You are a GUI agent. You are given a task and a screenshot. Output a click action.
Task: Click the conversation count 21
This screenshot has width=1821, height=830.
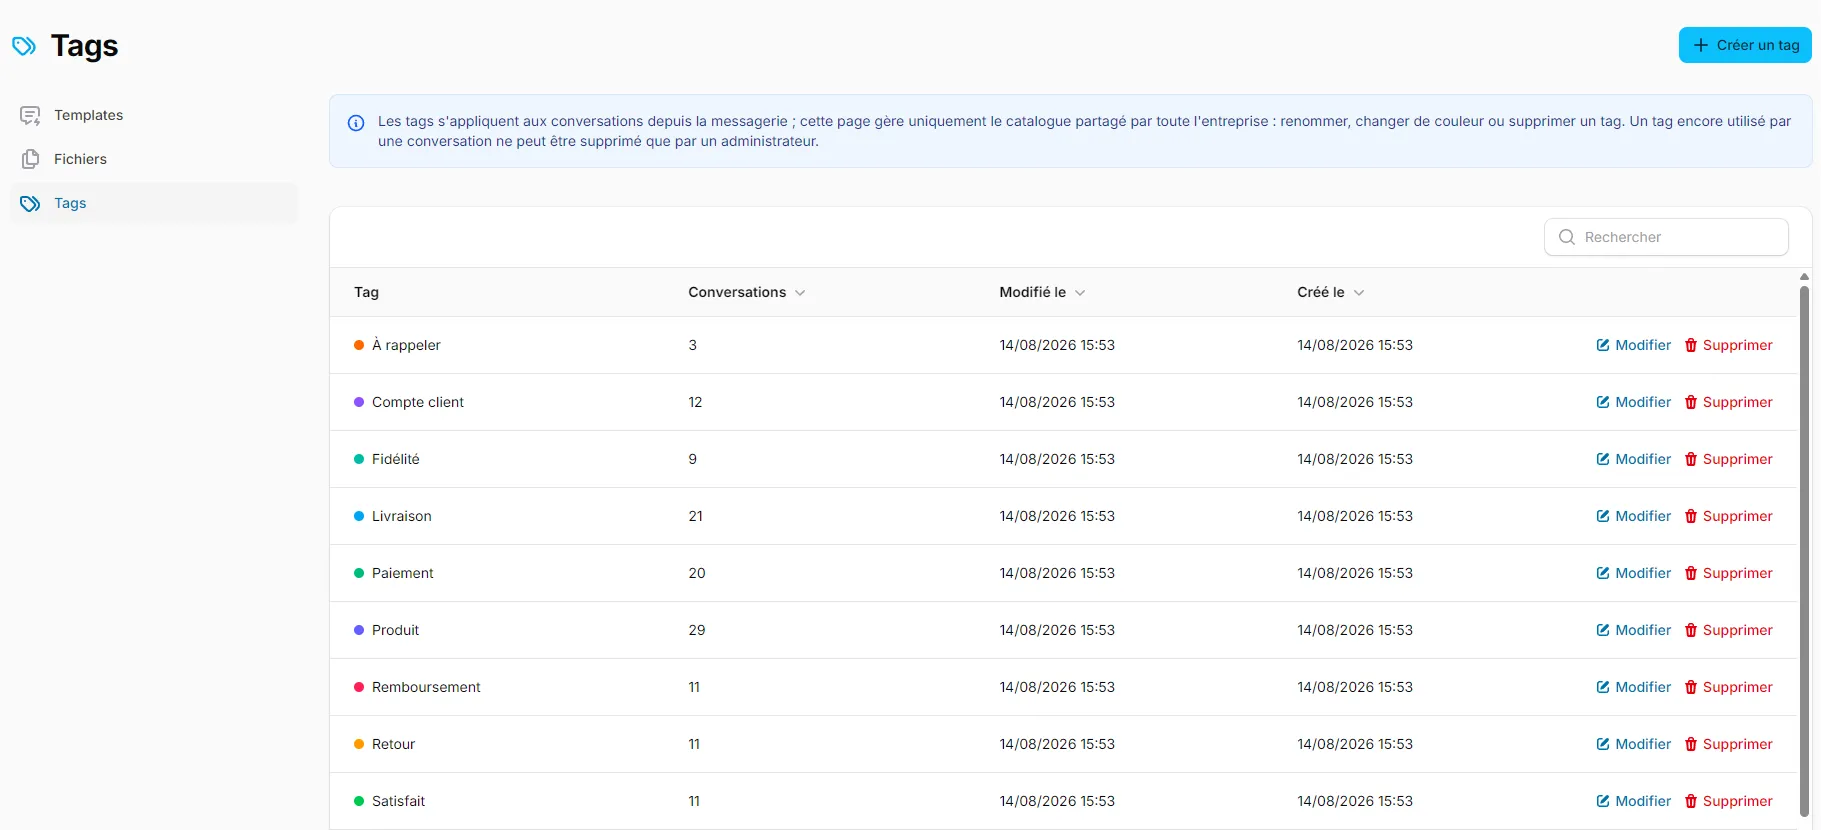pyautogui.click(x=696, y=516)
